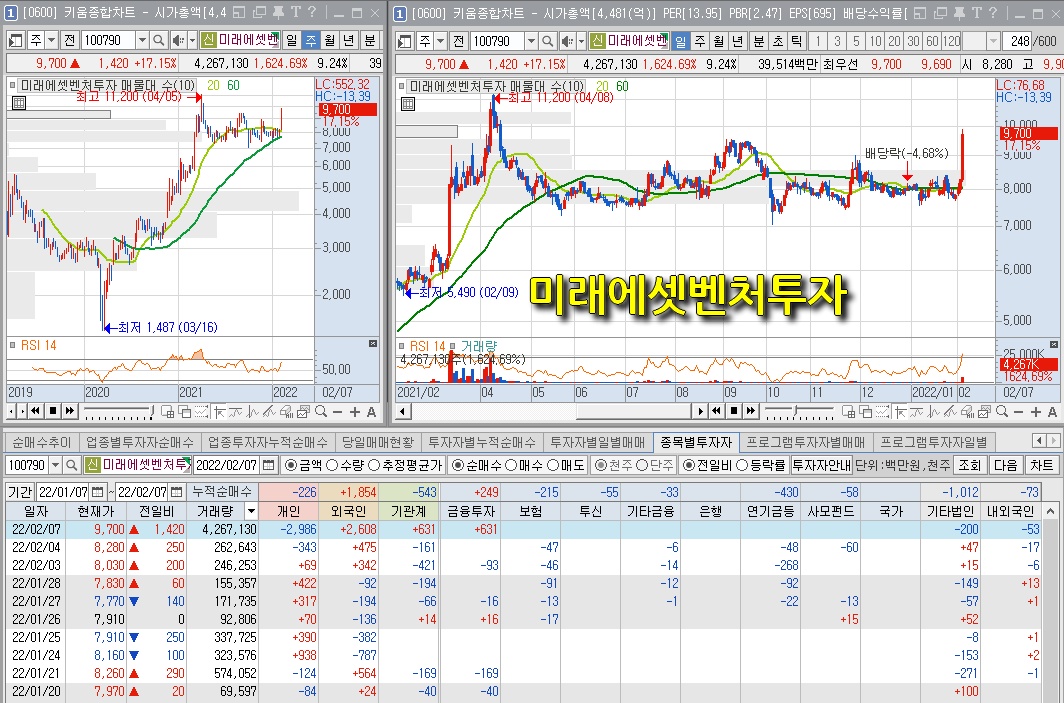The width and height of the screenshot is (1064, 703).
Task: Click the search icon beside bottom stock code 100790
Action: pos(72,466)
